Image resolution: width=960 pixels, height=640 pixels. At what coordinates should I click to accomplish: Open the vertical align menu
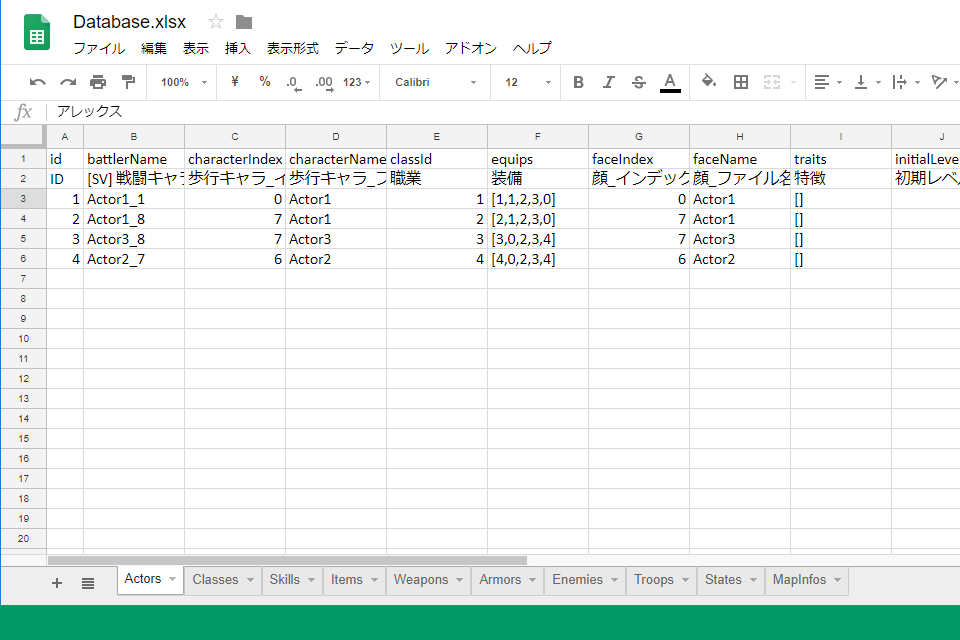point(867,82)
